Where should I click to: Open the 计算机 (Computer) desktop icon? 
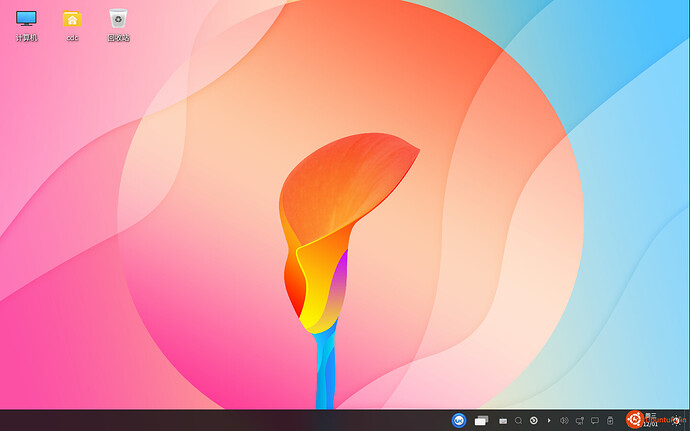point(26,20)
